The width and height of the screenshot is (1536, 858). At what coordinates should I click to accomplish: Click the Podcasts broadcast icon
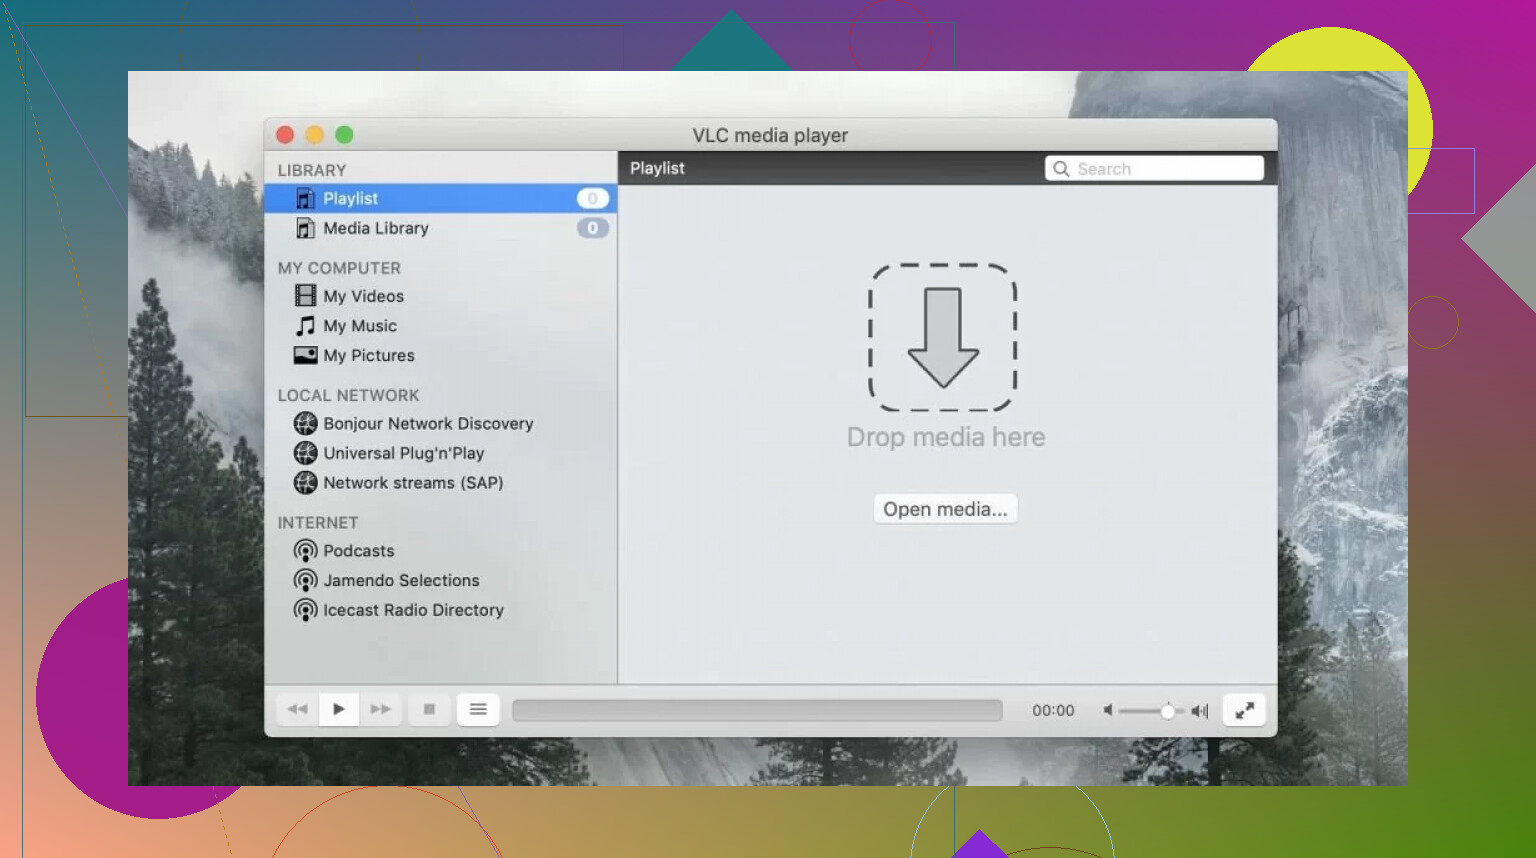305,551
